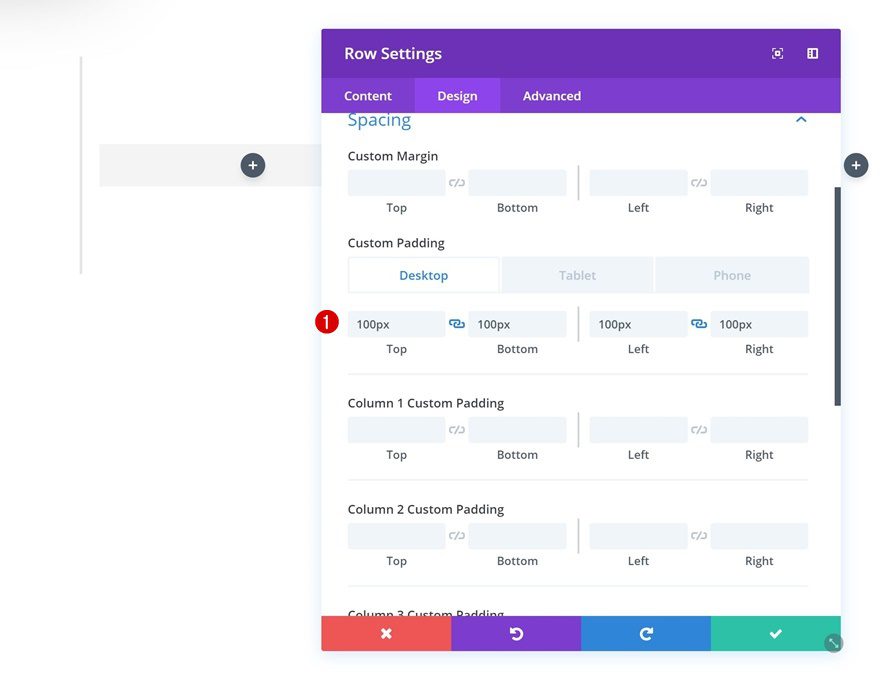Toggle the link between Left and Right row padding
880x678 pixels.
point(697,324)
